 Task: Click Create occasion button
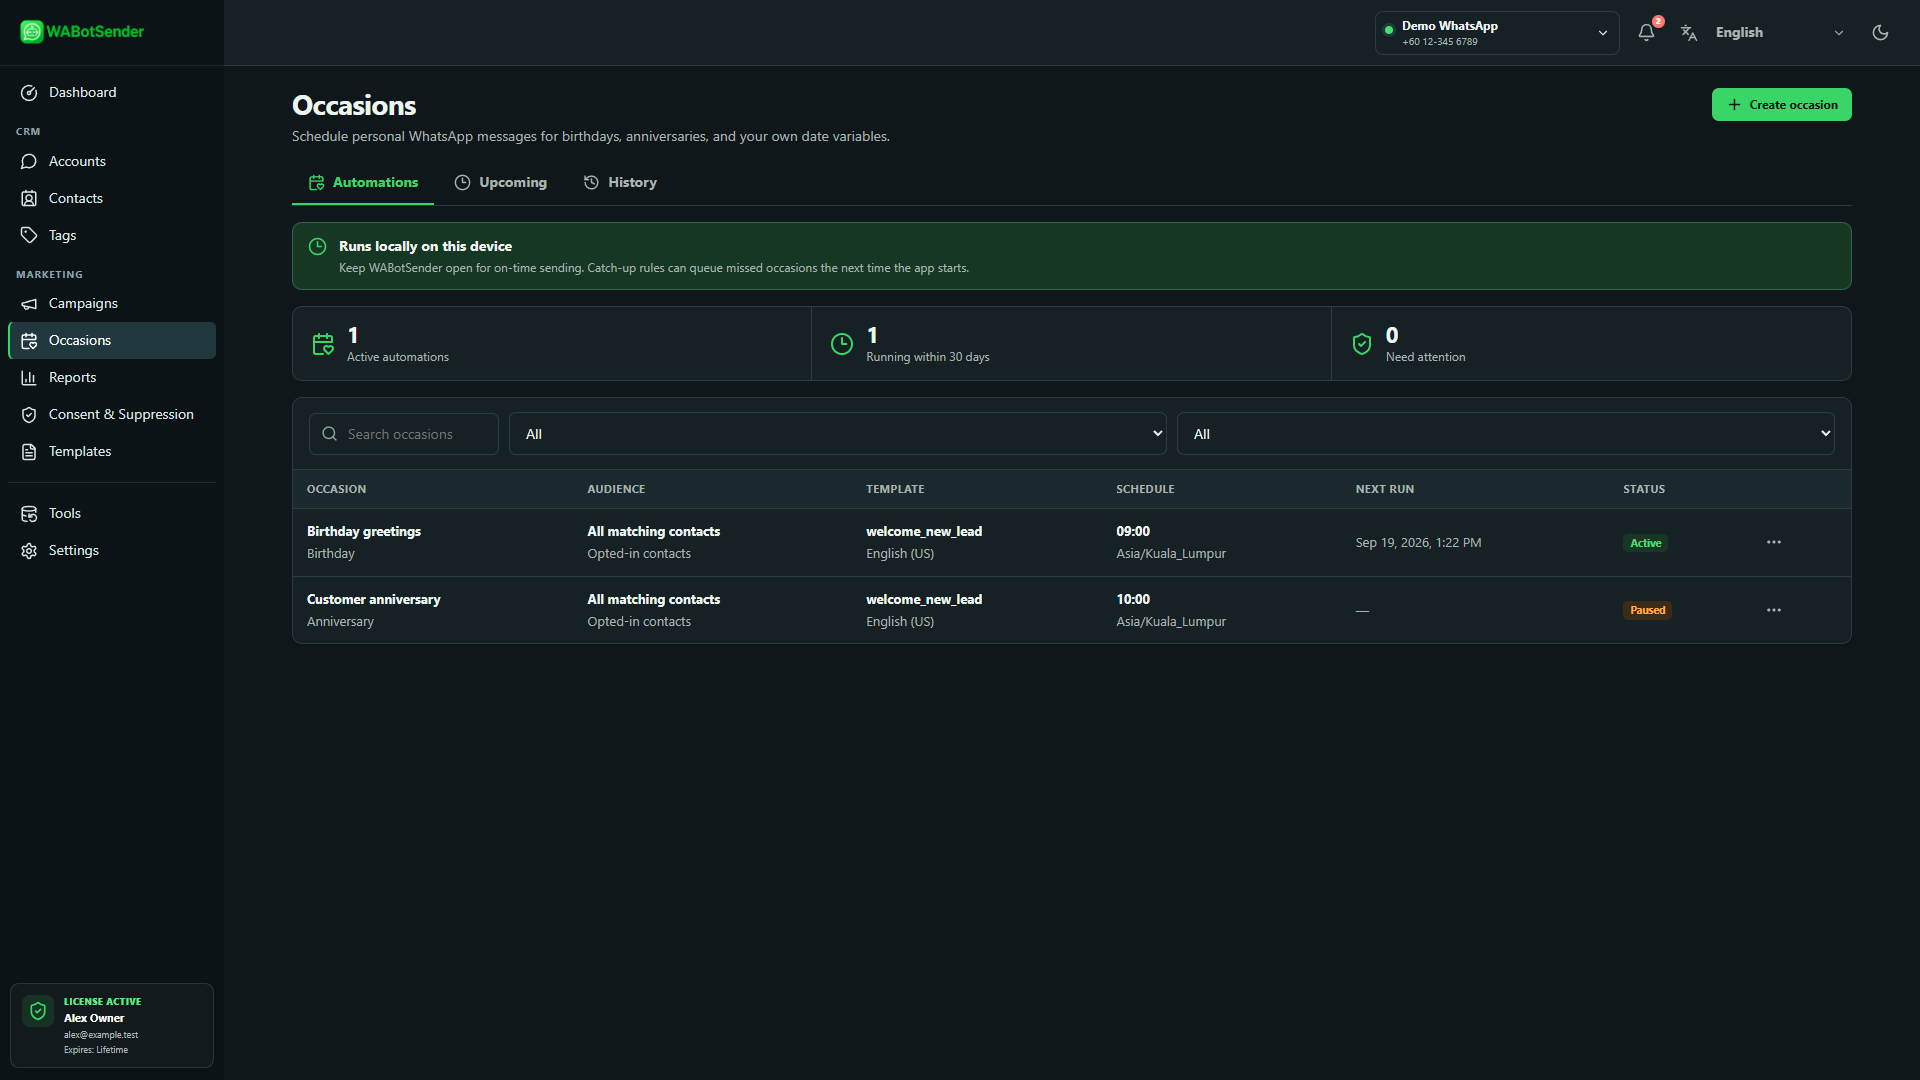[x=1782, y=105]
